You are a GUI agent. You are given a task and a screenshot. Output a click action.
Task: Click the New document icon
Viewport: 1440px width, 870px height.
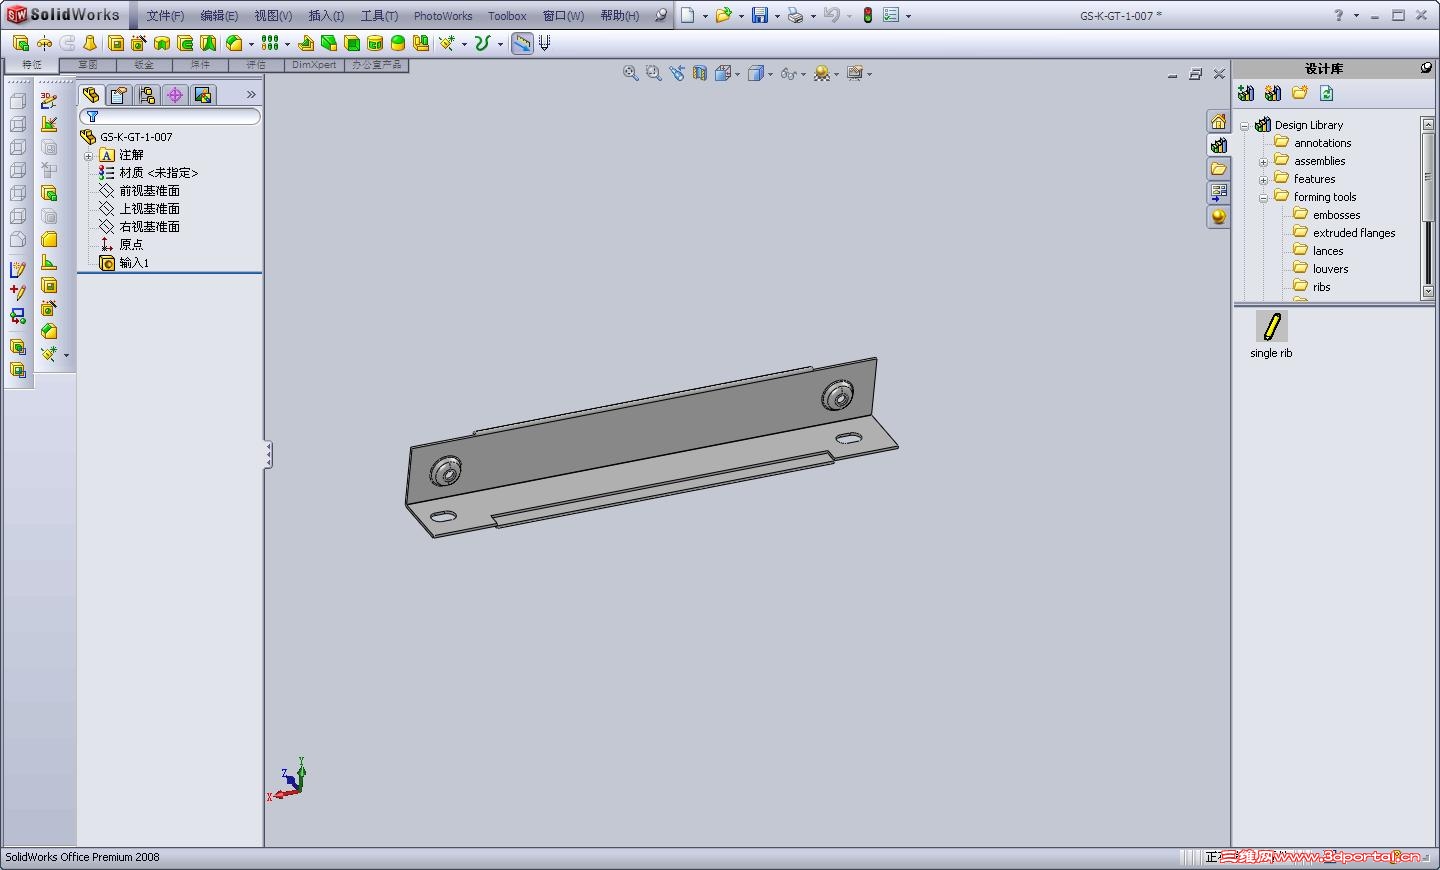click(688, 15)
